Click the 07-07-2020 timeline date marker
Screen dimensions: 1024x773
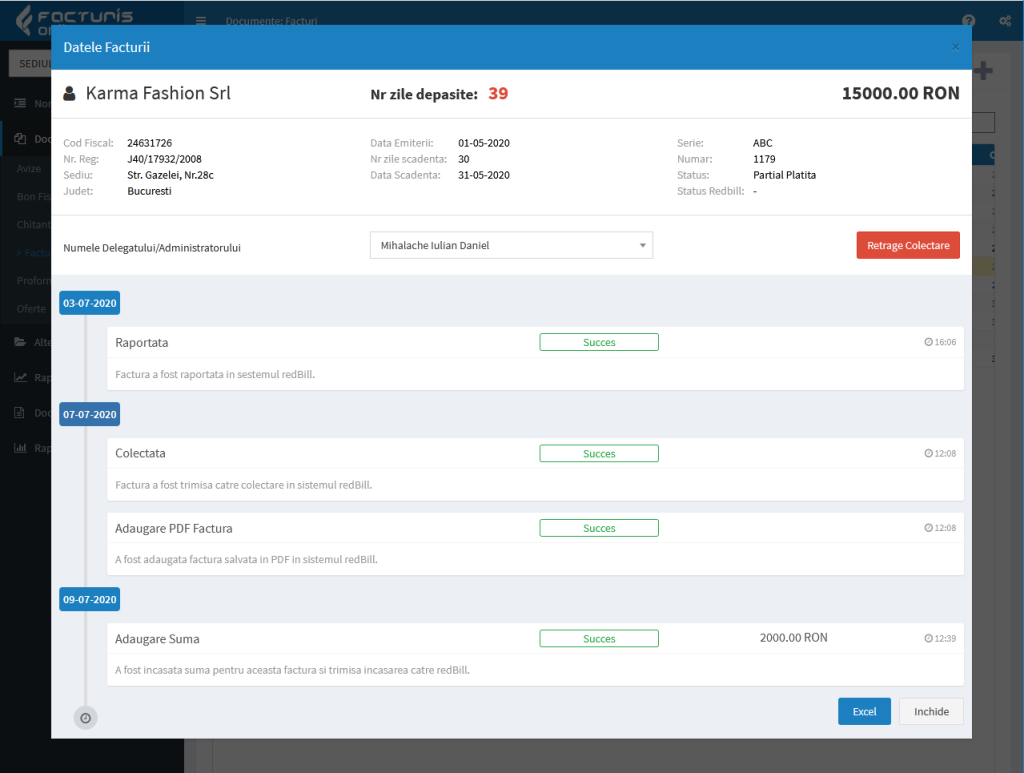pos(90,414)
